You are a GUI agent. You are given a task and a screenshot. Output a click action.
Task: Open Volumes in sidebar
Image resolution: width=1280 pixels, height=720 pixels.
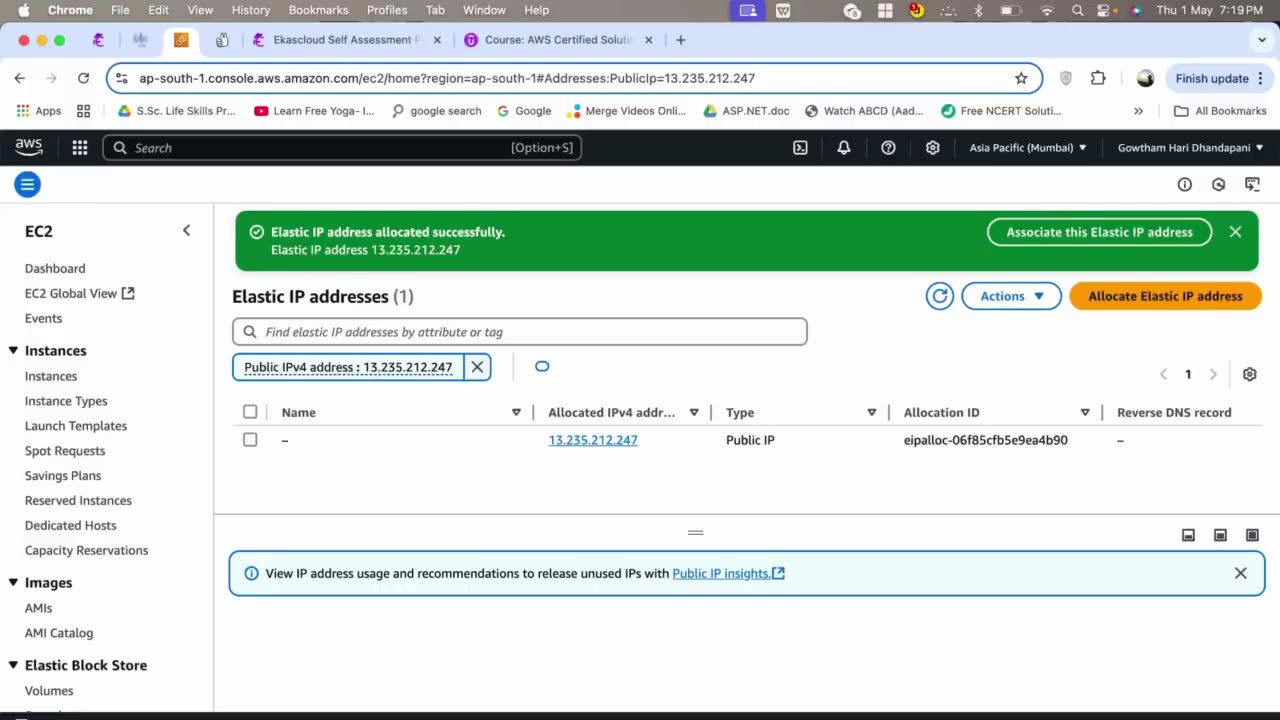pos(49,691)
